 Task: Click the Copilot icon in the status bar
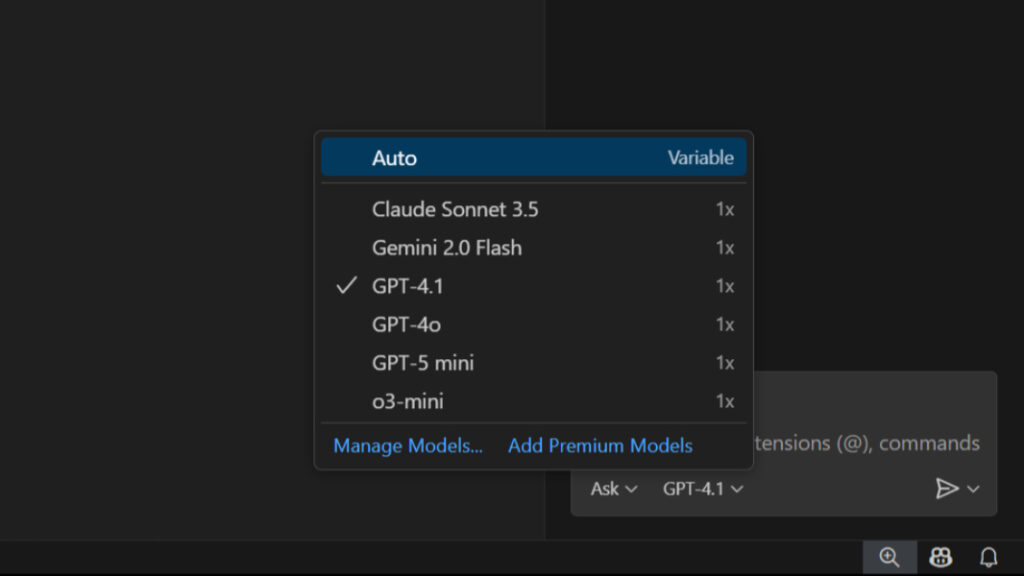941,557
